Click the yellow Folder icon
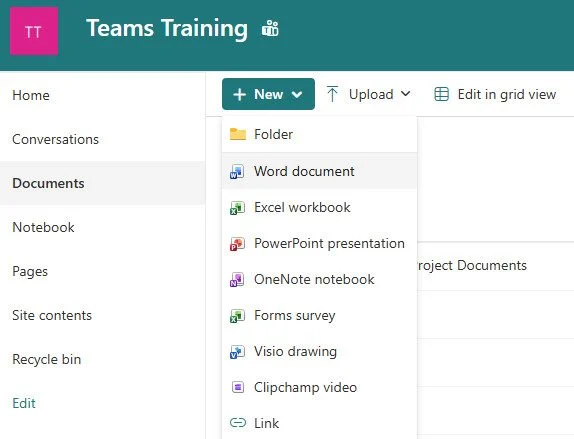The image size is (574, 439). coord(238,134)
